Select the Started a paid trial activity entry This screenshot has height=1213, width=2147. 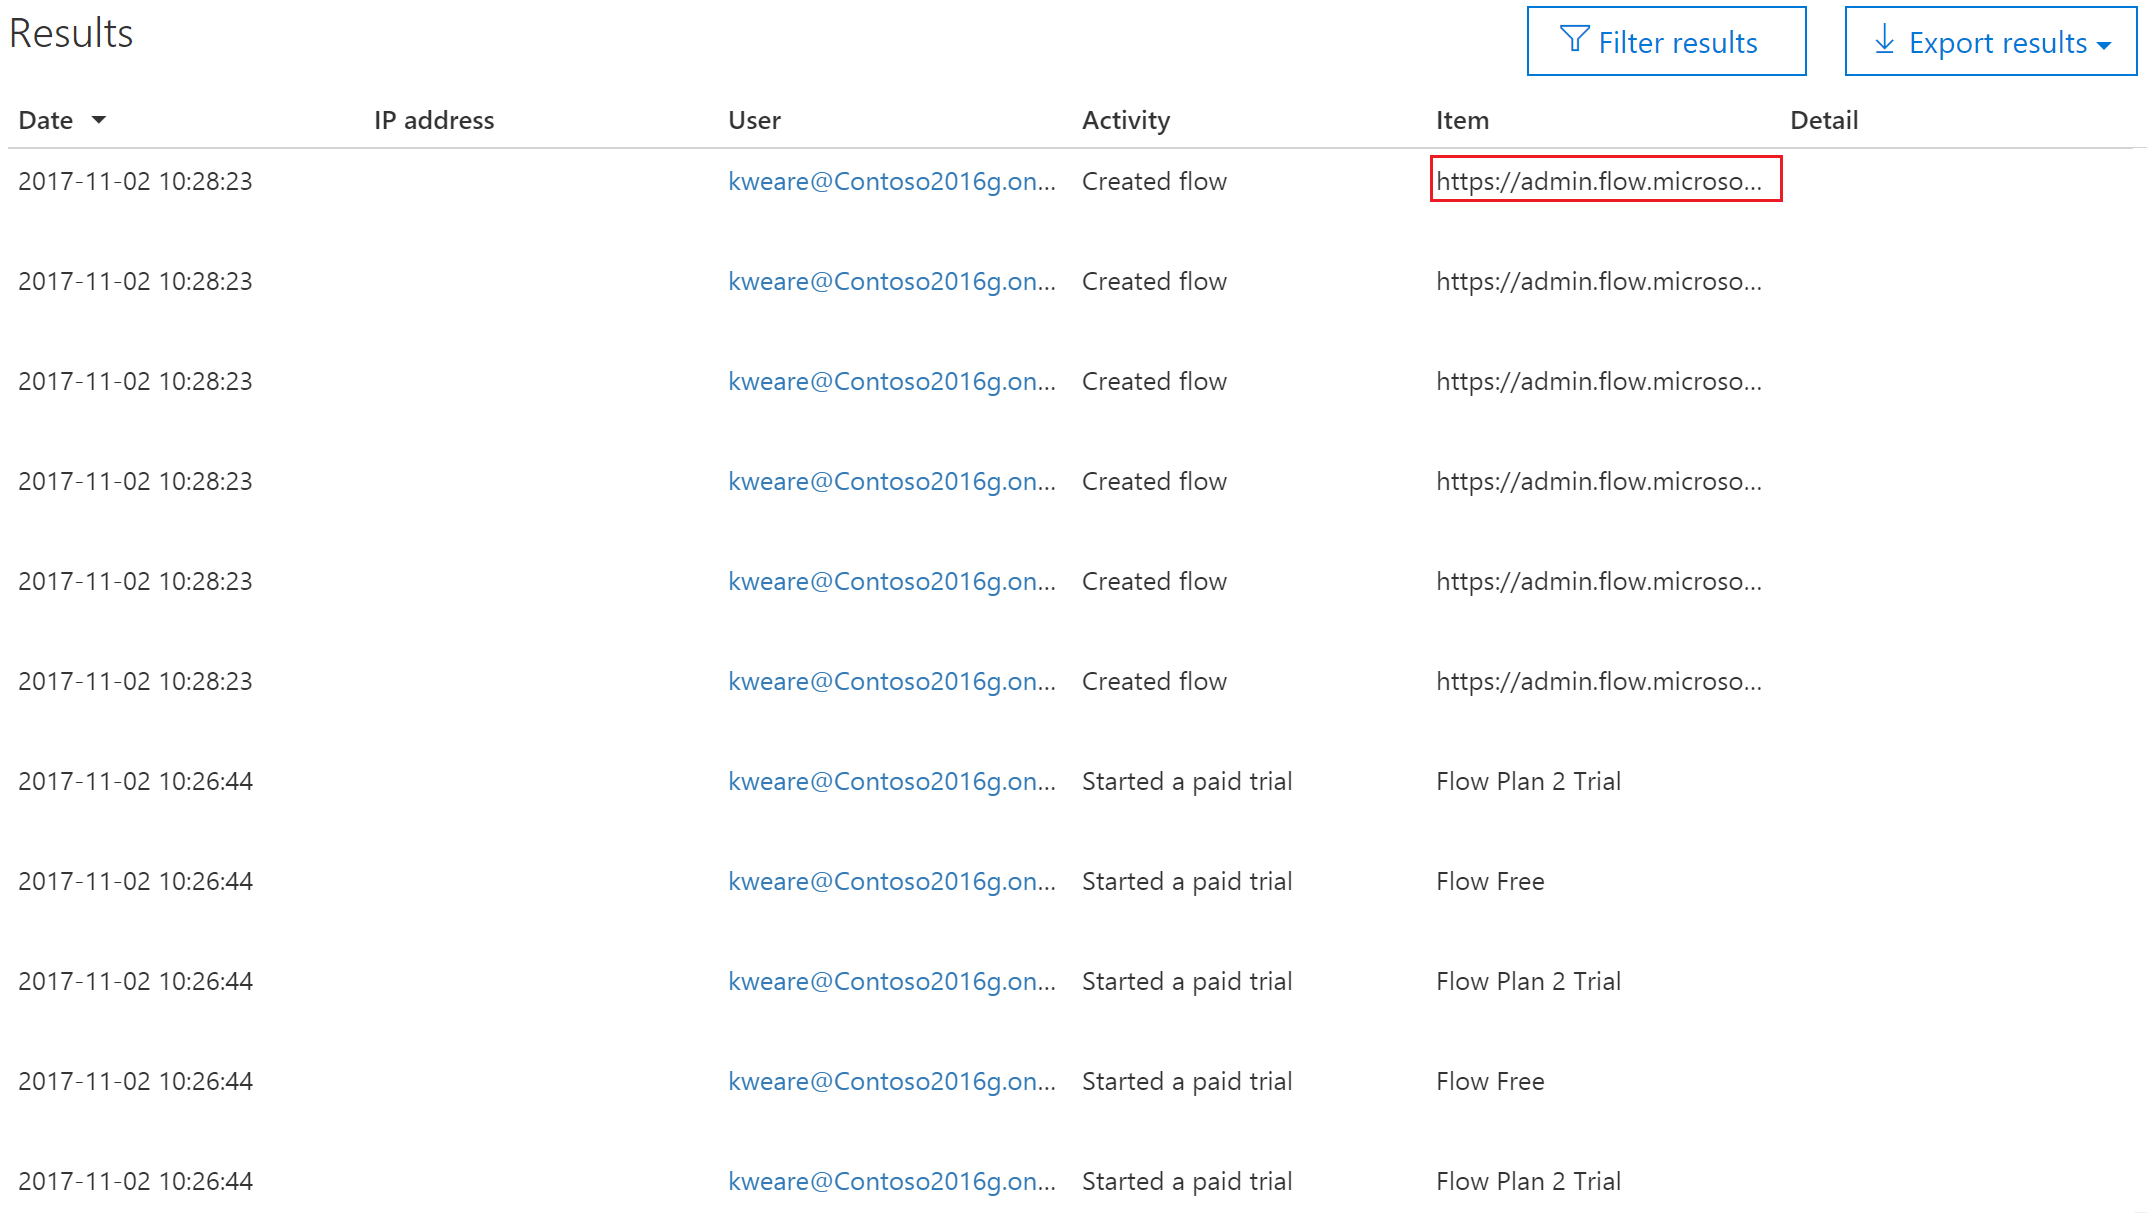tap(1186, 781)
